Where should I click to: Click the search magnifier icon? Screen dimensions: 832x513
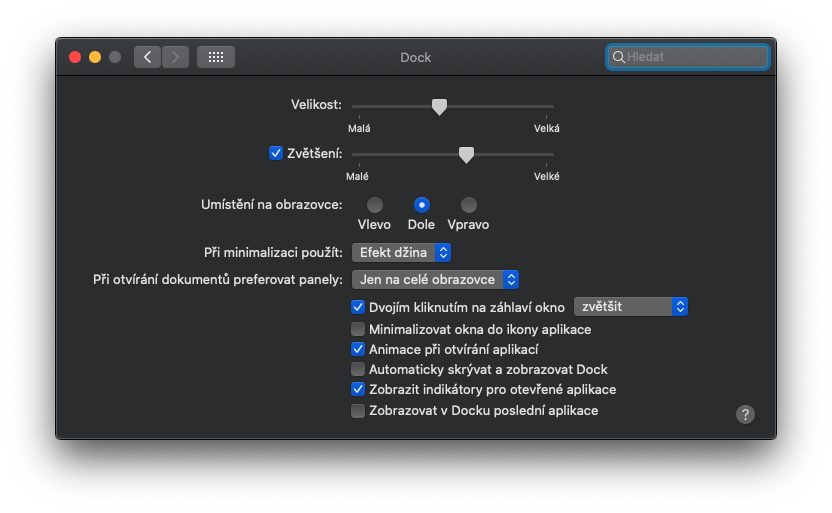619,57
